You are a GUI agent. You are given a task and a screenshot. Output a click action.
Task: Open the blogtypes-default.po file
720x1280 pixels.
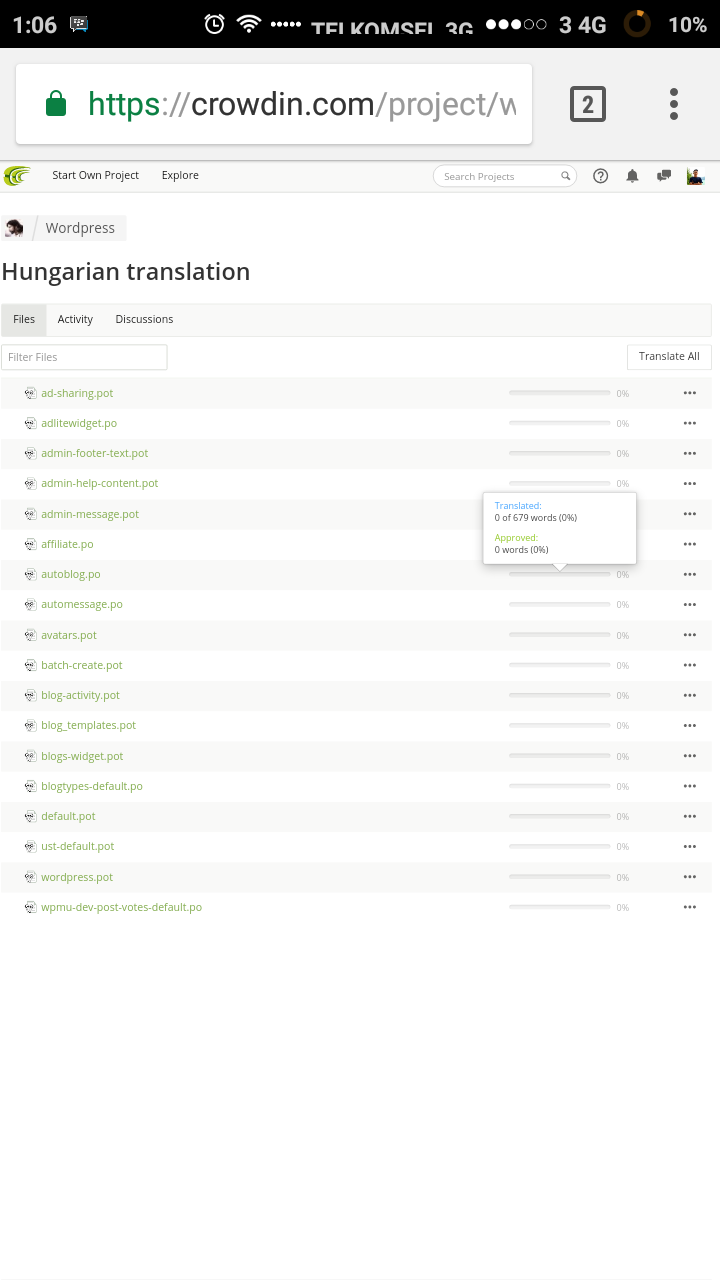pyautogui.click(x=91, y=786)
